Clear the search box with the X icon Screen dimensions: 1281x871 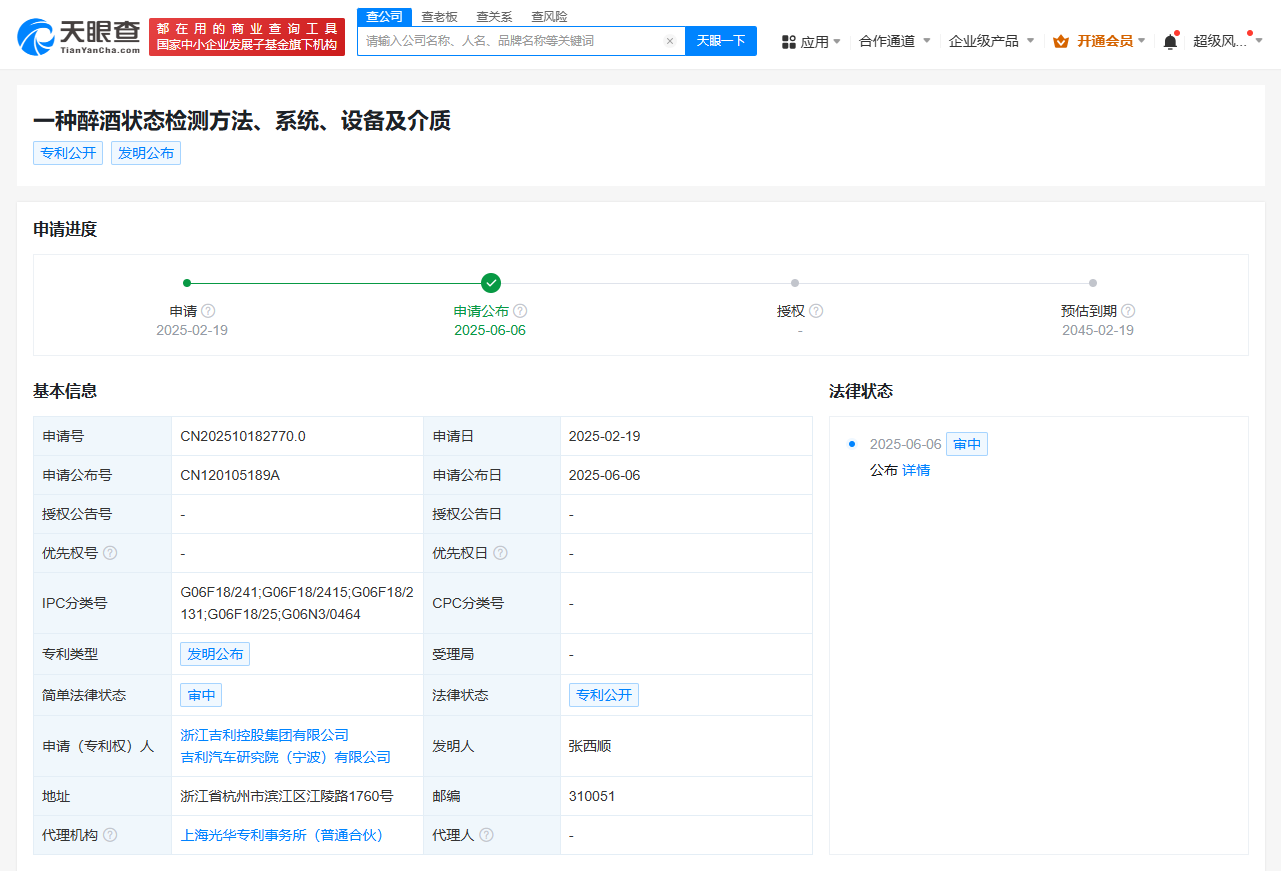[x=670, y=41]
